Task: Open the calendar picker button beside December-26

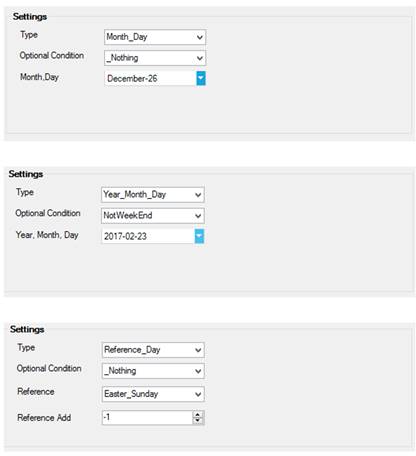Action: click(201, 78)
